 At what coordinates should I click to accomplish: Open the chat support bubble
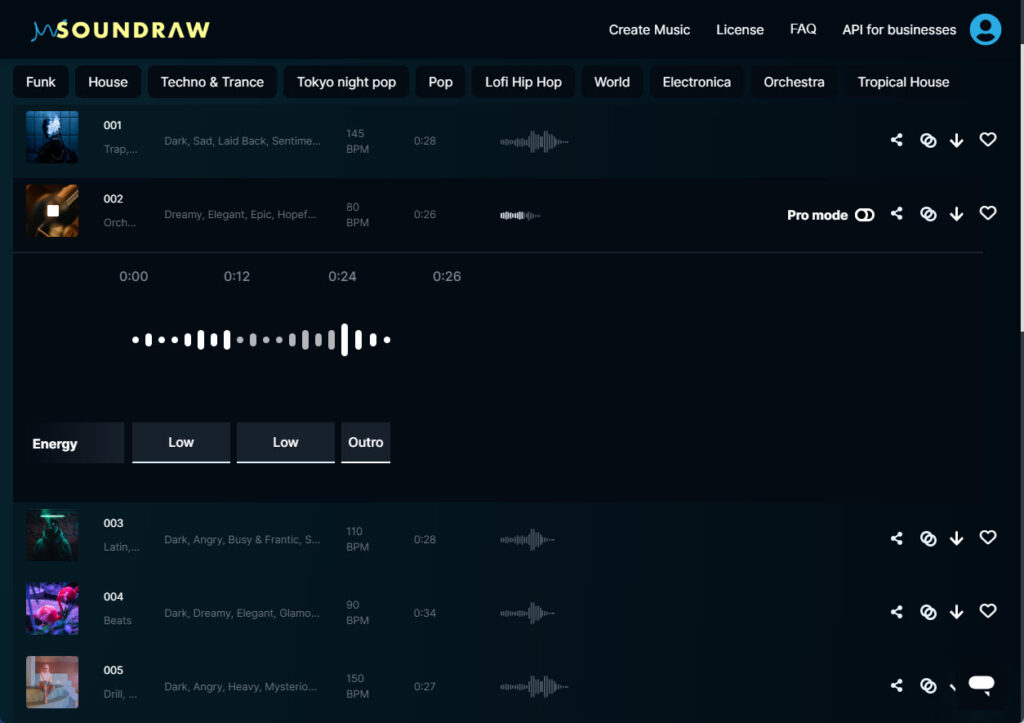point(982,685)
